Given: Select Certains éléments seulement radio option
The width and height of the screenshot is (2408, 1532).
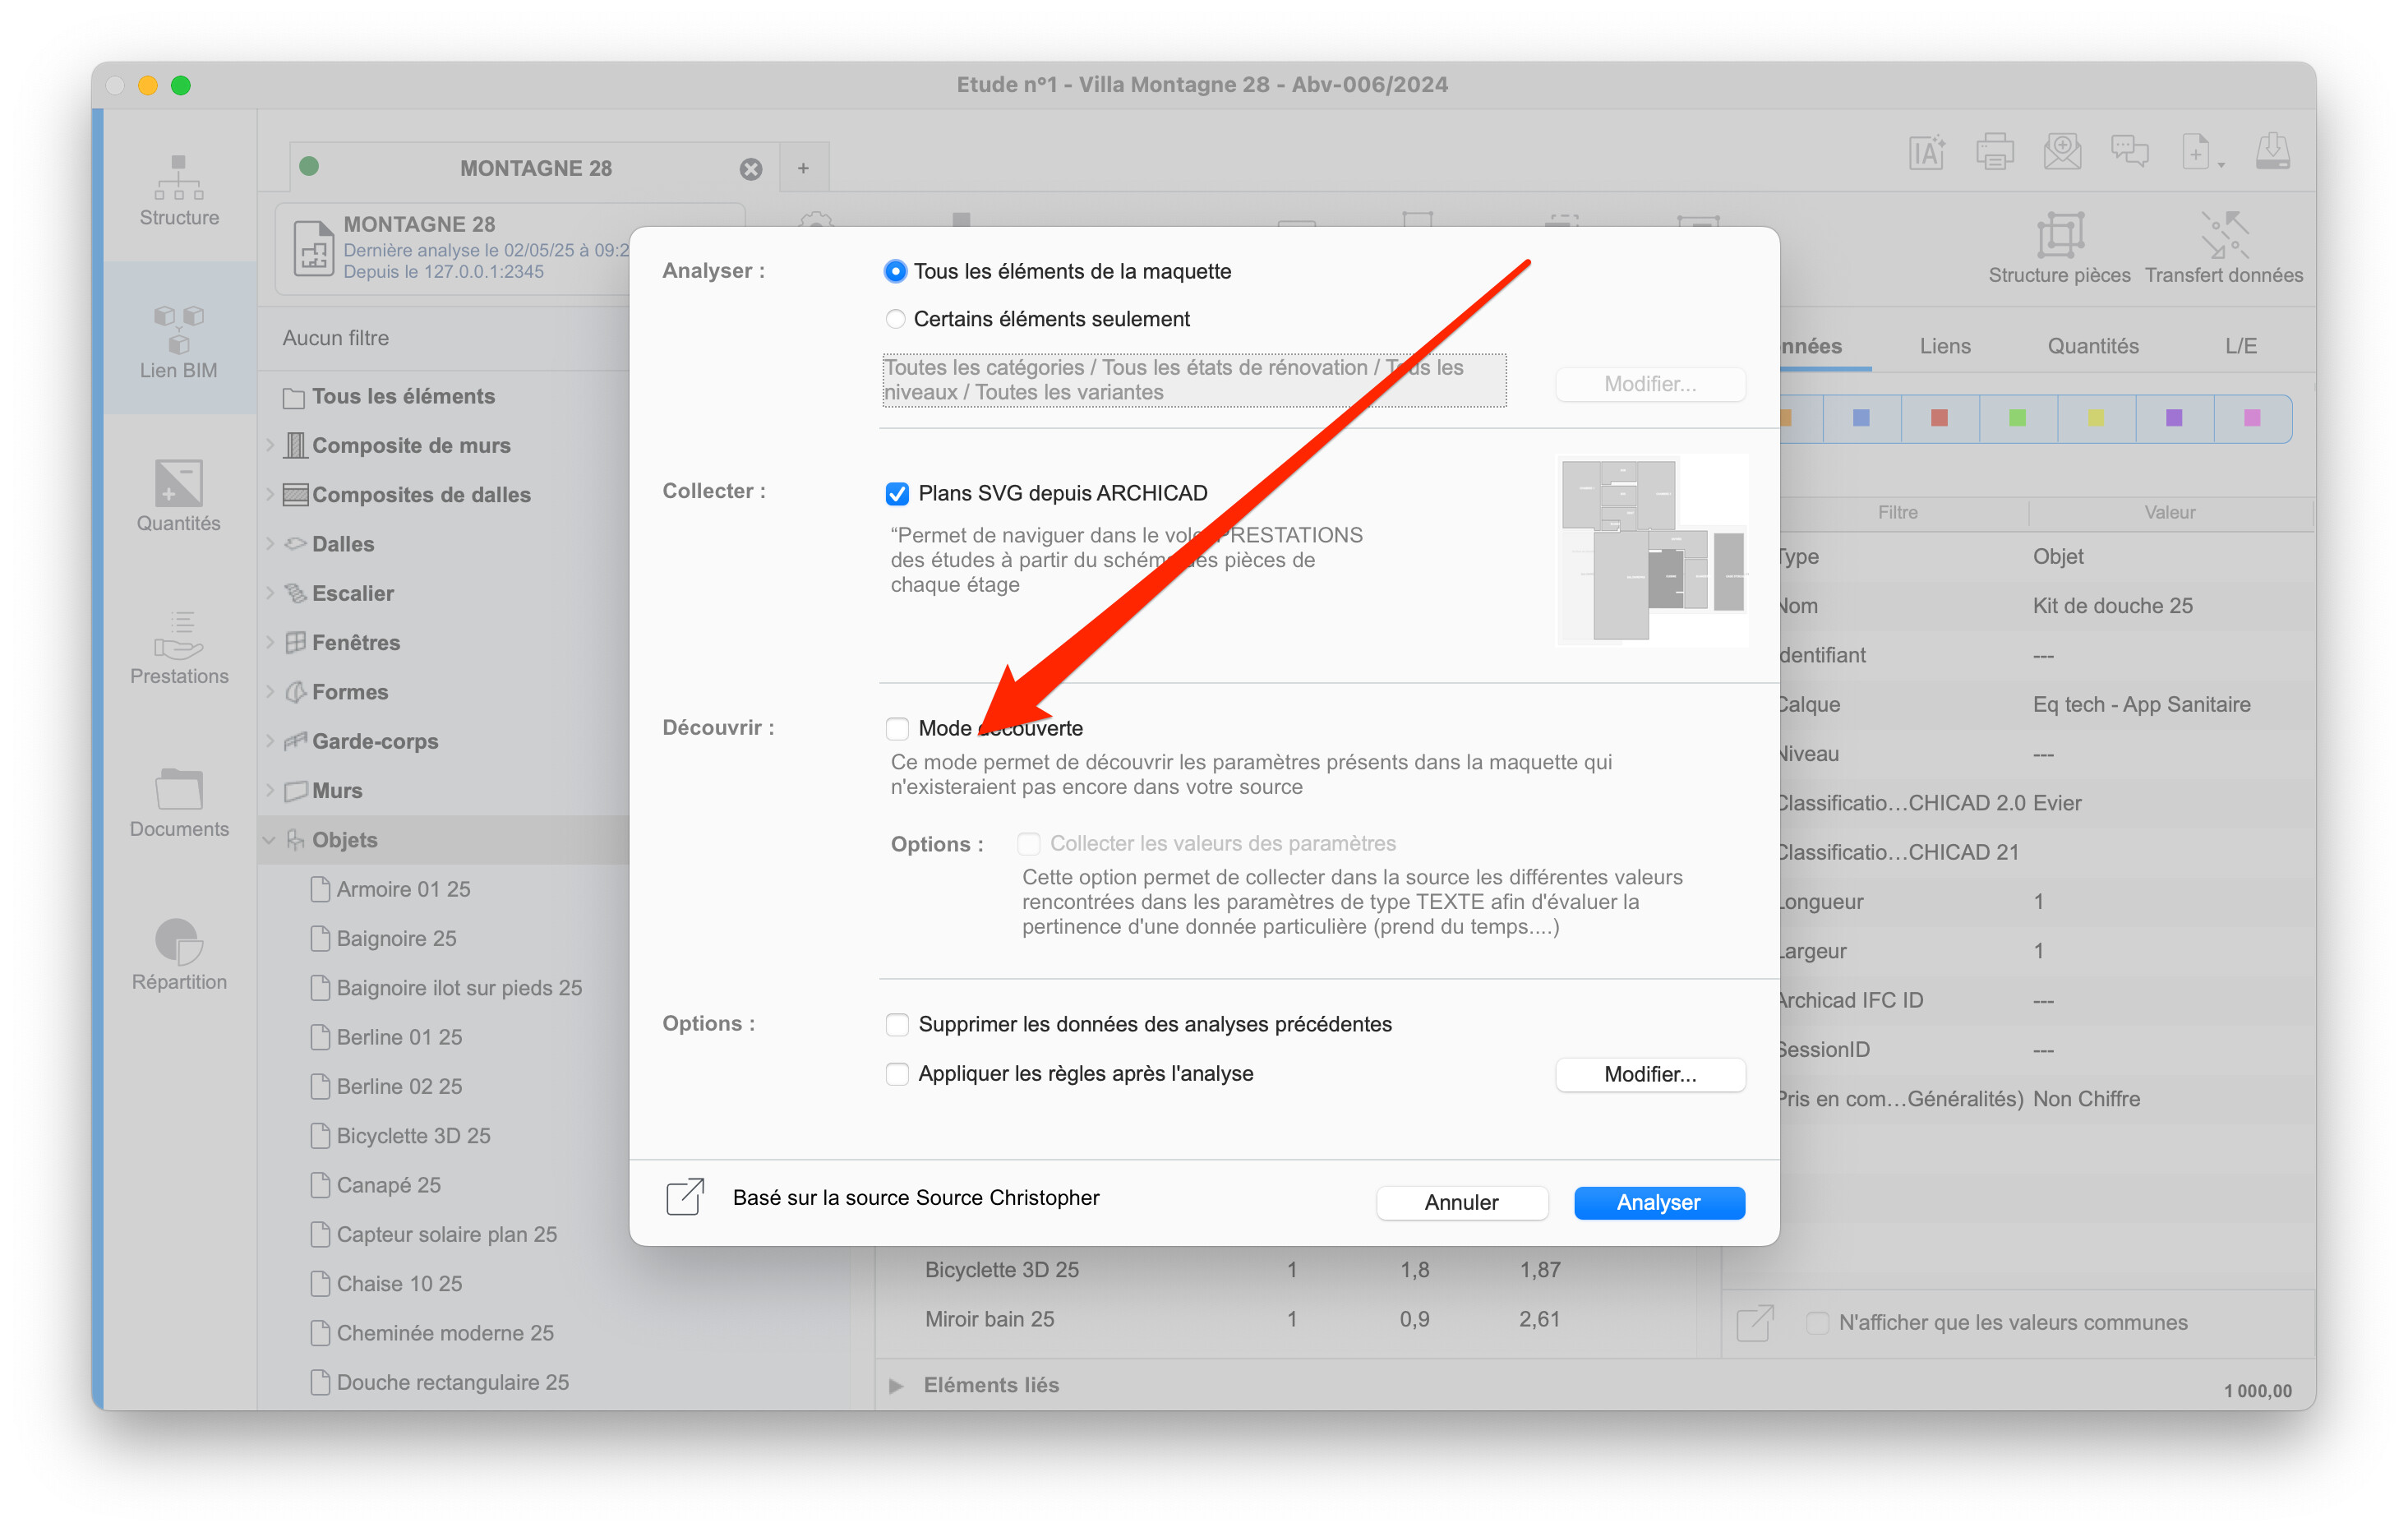Looking at the screenshot, I should click(895, 319).
